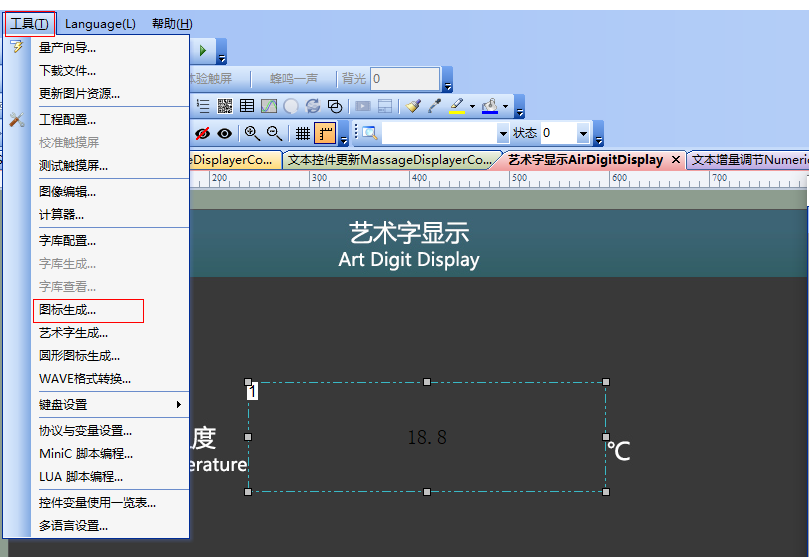The height and width of the screenshot is (557, 809).
Task: Close the 艺术字显示AirDigitDisplay tab
Action: click(x=676, y=160)
